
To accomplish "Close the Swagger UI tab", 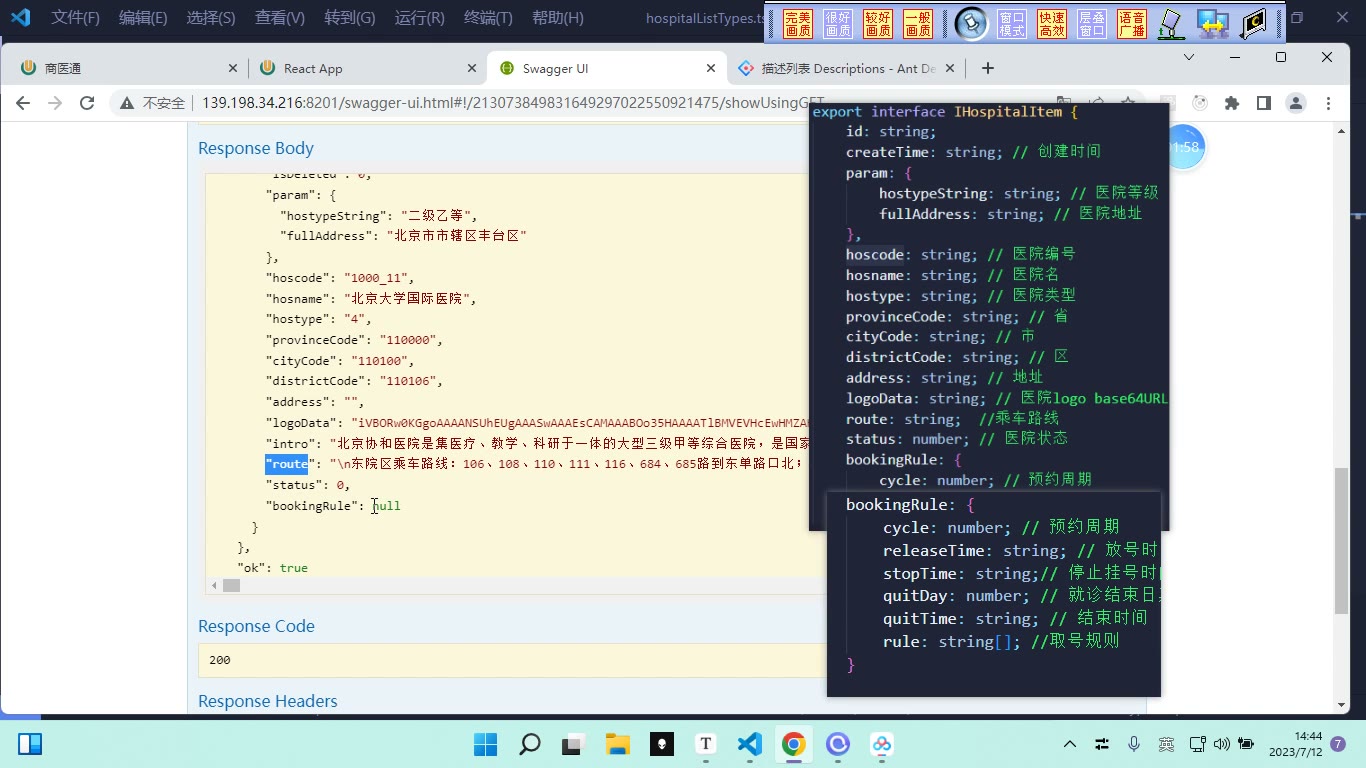I will [x=711, y=68].
